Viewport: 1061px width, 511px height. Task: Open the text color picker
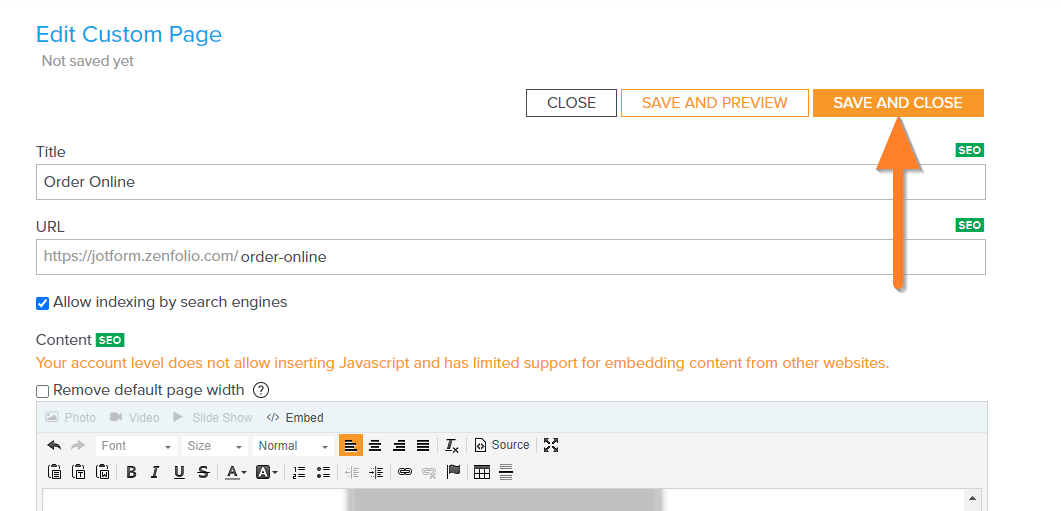[235, 472]
